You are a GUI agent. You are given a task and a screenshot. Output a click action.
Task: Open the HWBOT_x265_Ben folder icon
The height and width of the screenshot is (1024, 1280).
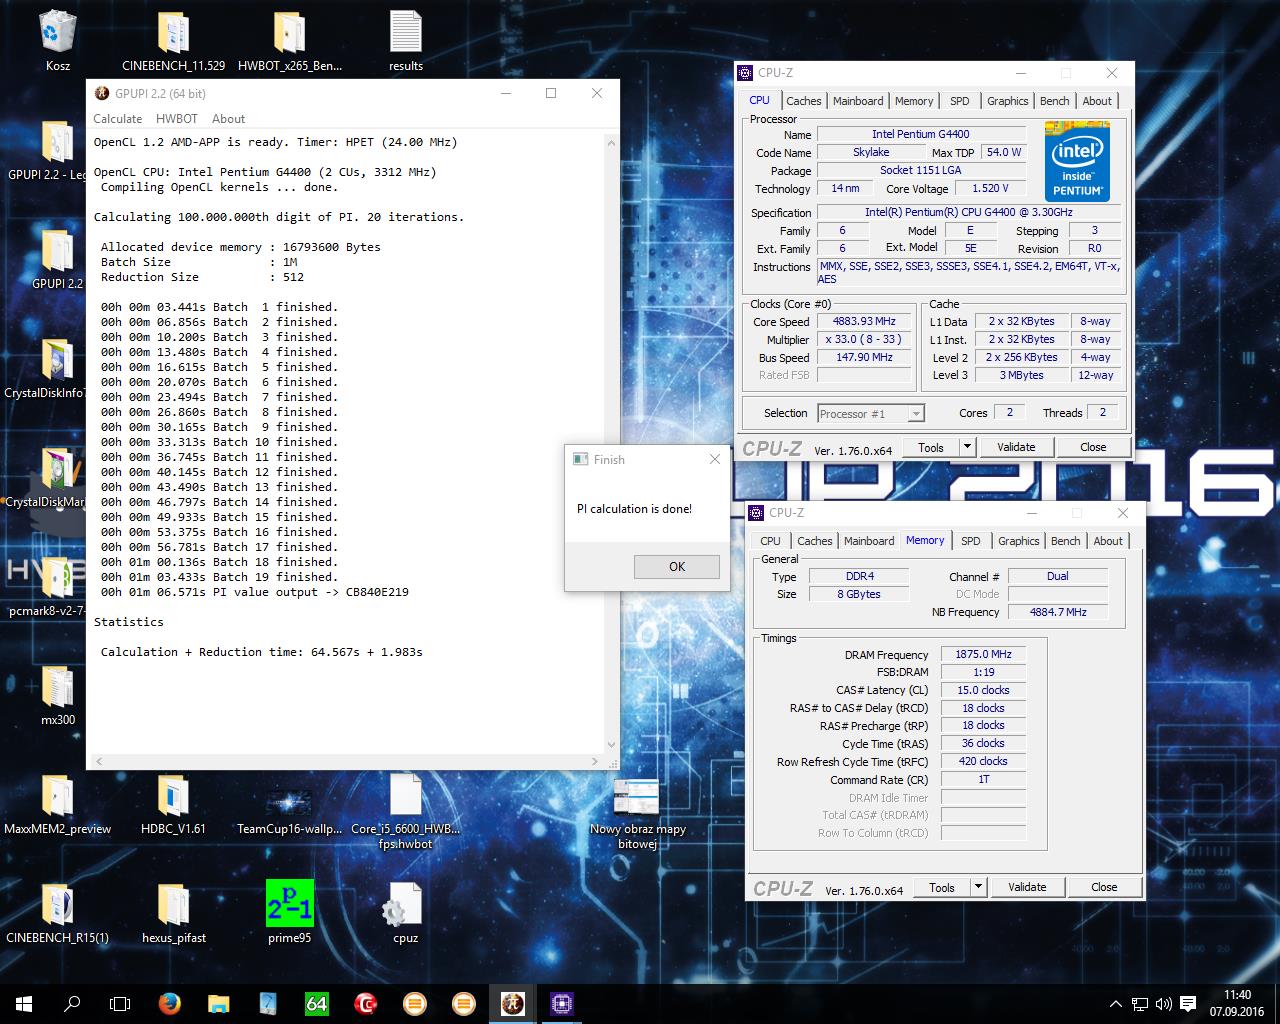(x=289, y=40)
